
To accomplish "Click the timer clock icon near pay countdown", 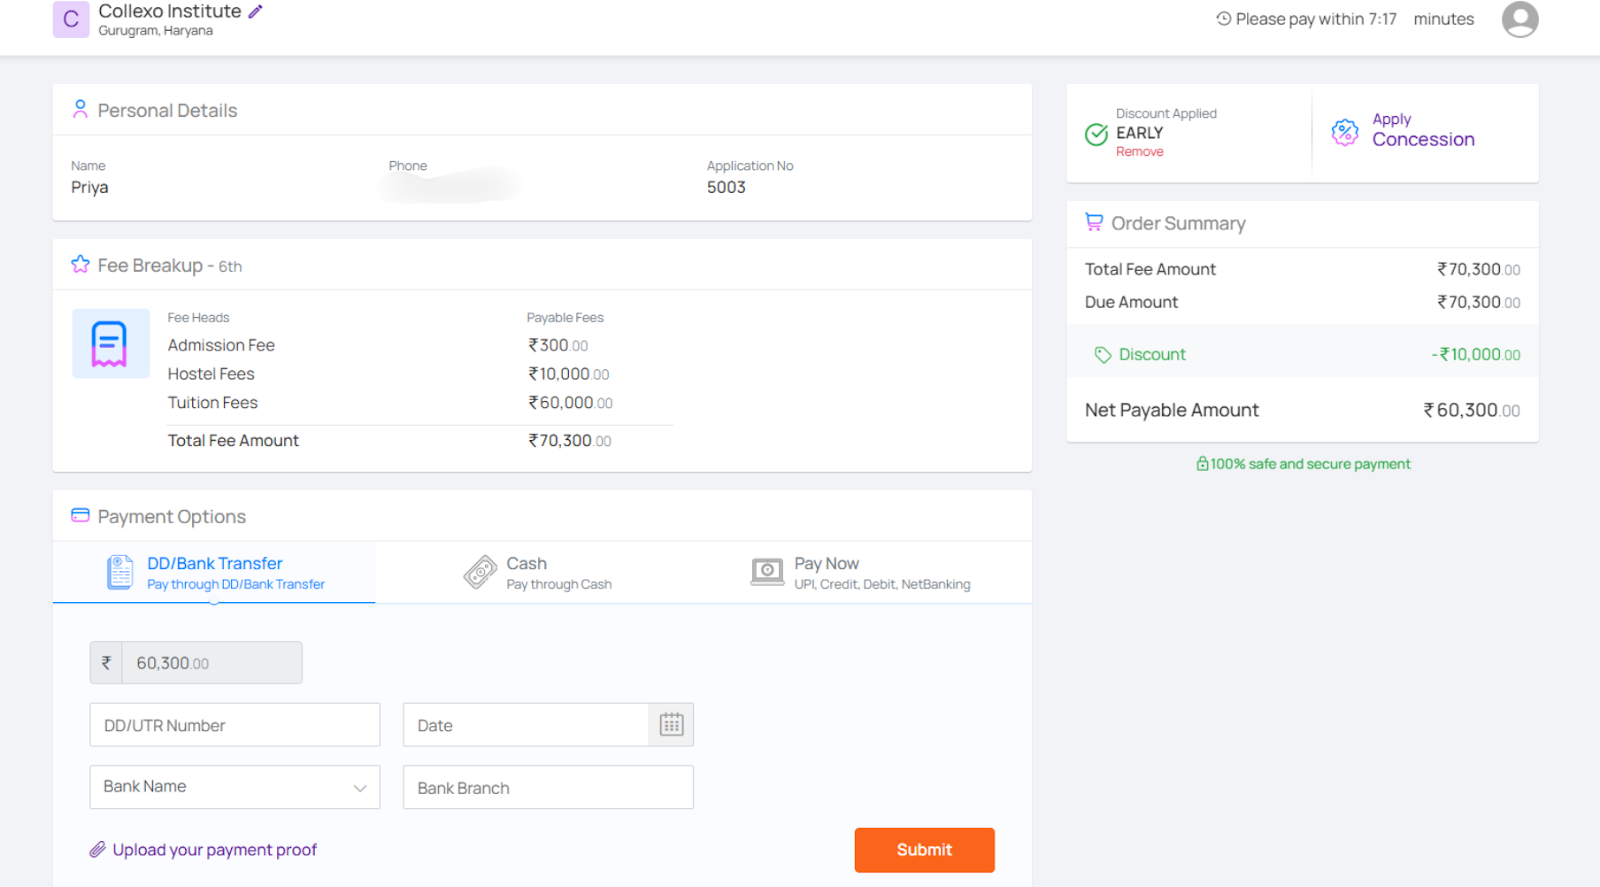I will coord(1223,19).
